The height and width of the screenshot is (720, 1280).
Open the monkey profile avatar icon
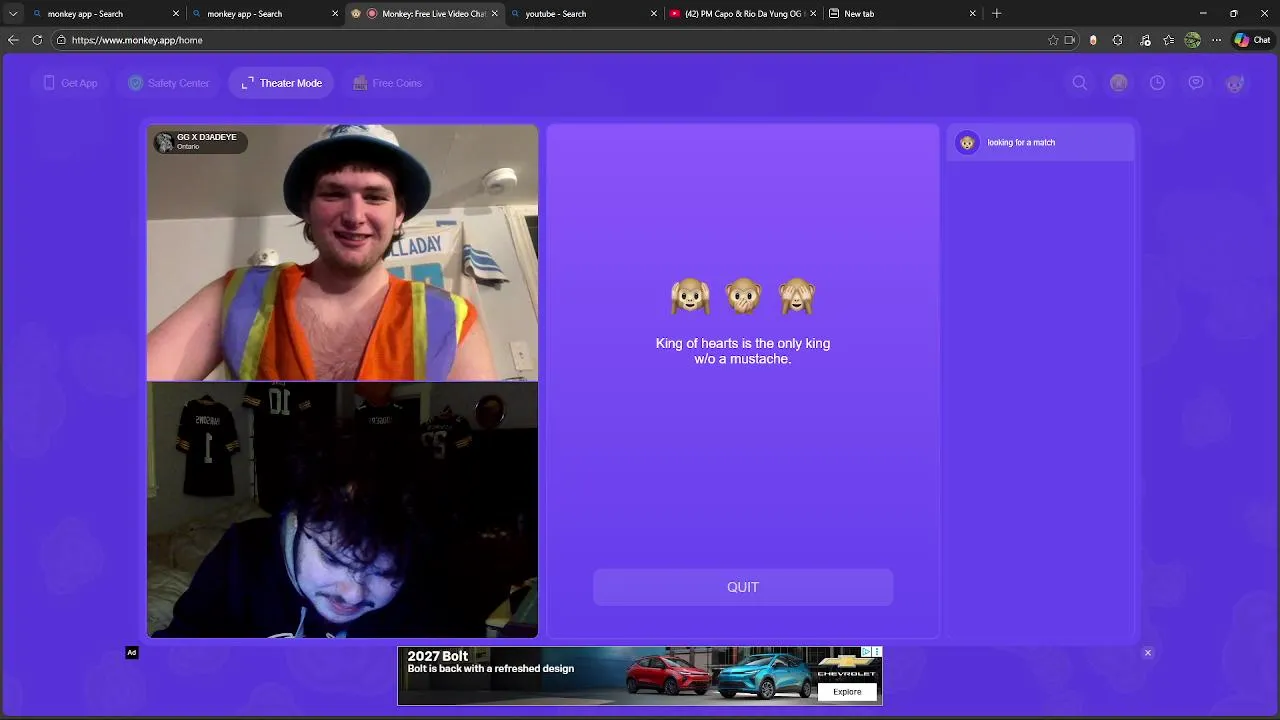pyautogui.click(x=1235, y=83)
